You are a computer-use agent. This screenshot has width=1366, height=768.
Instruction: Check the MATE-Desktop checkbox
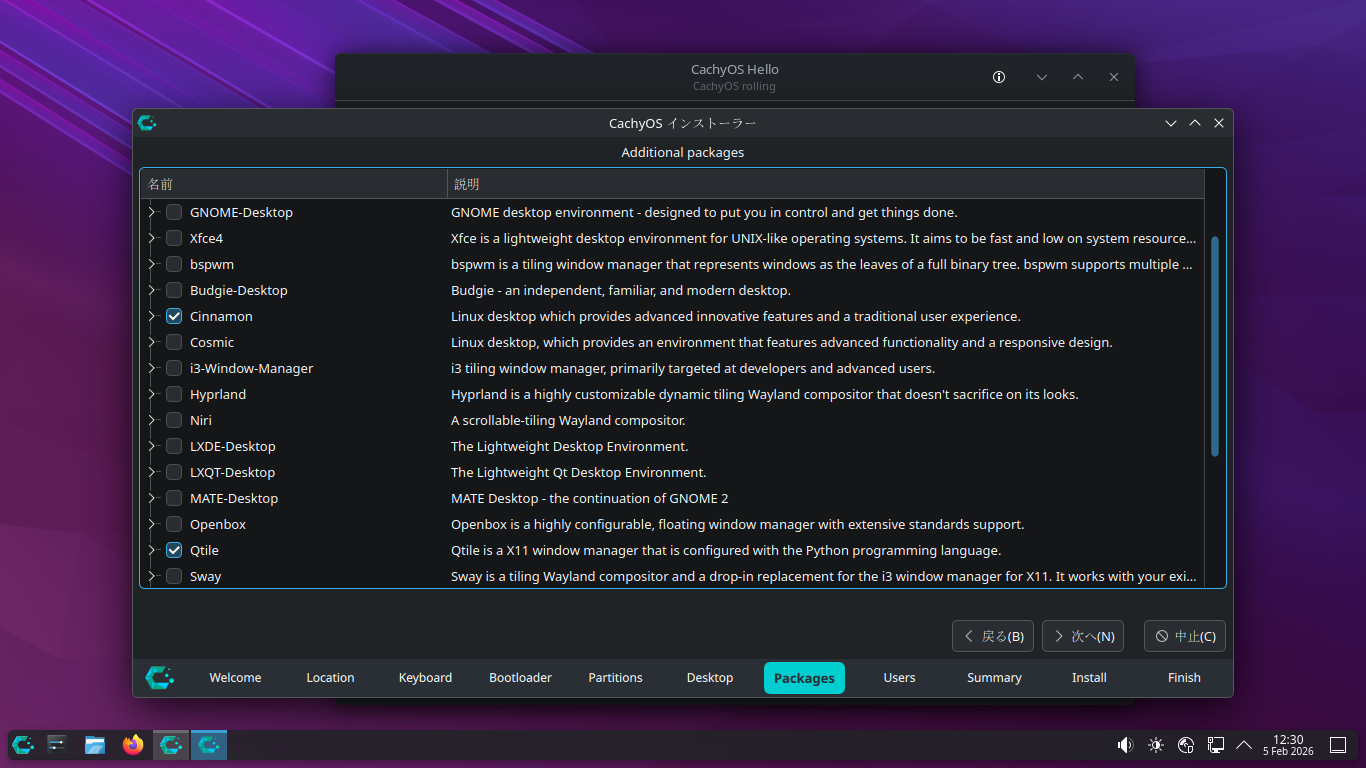174,498
